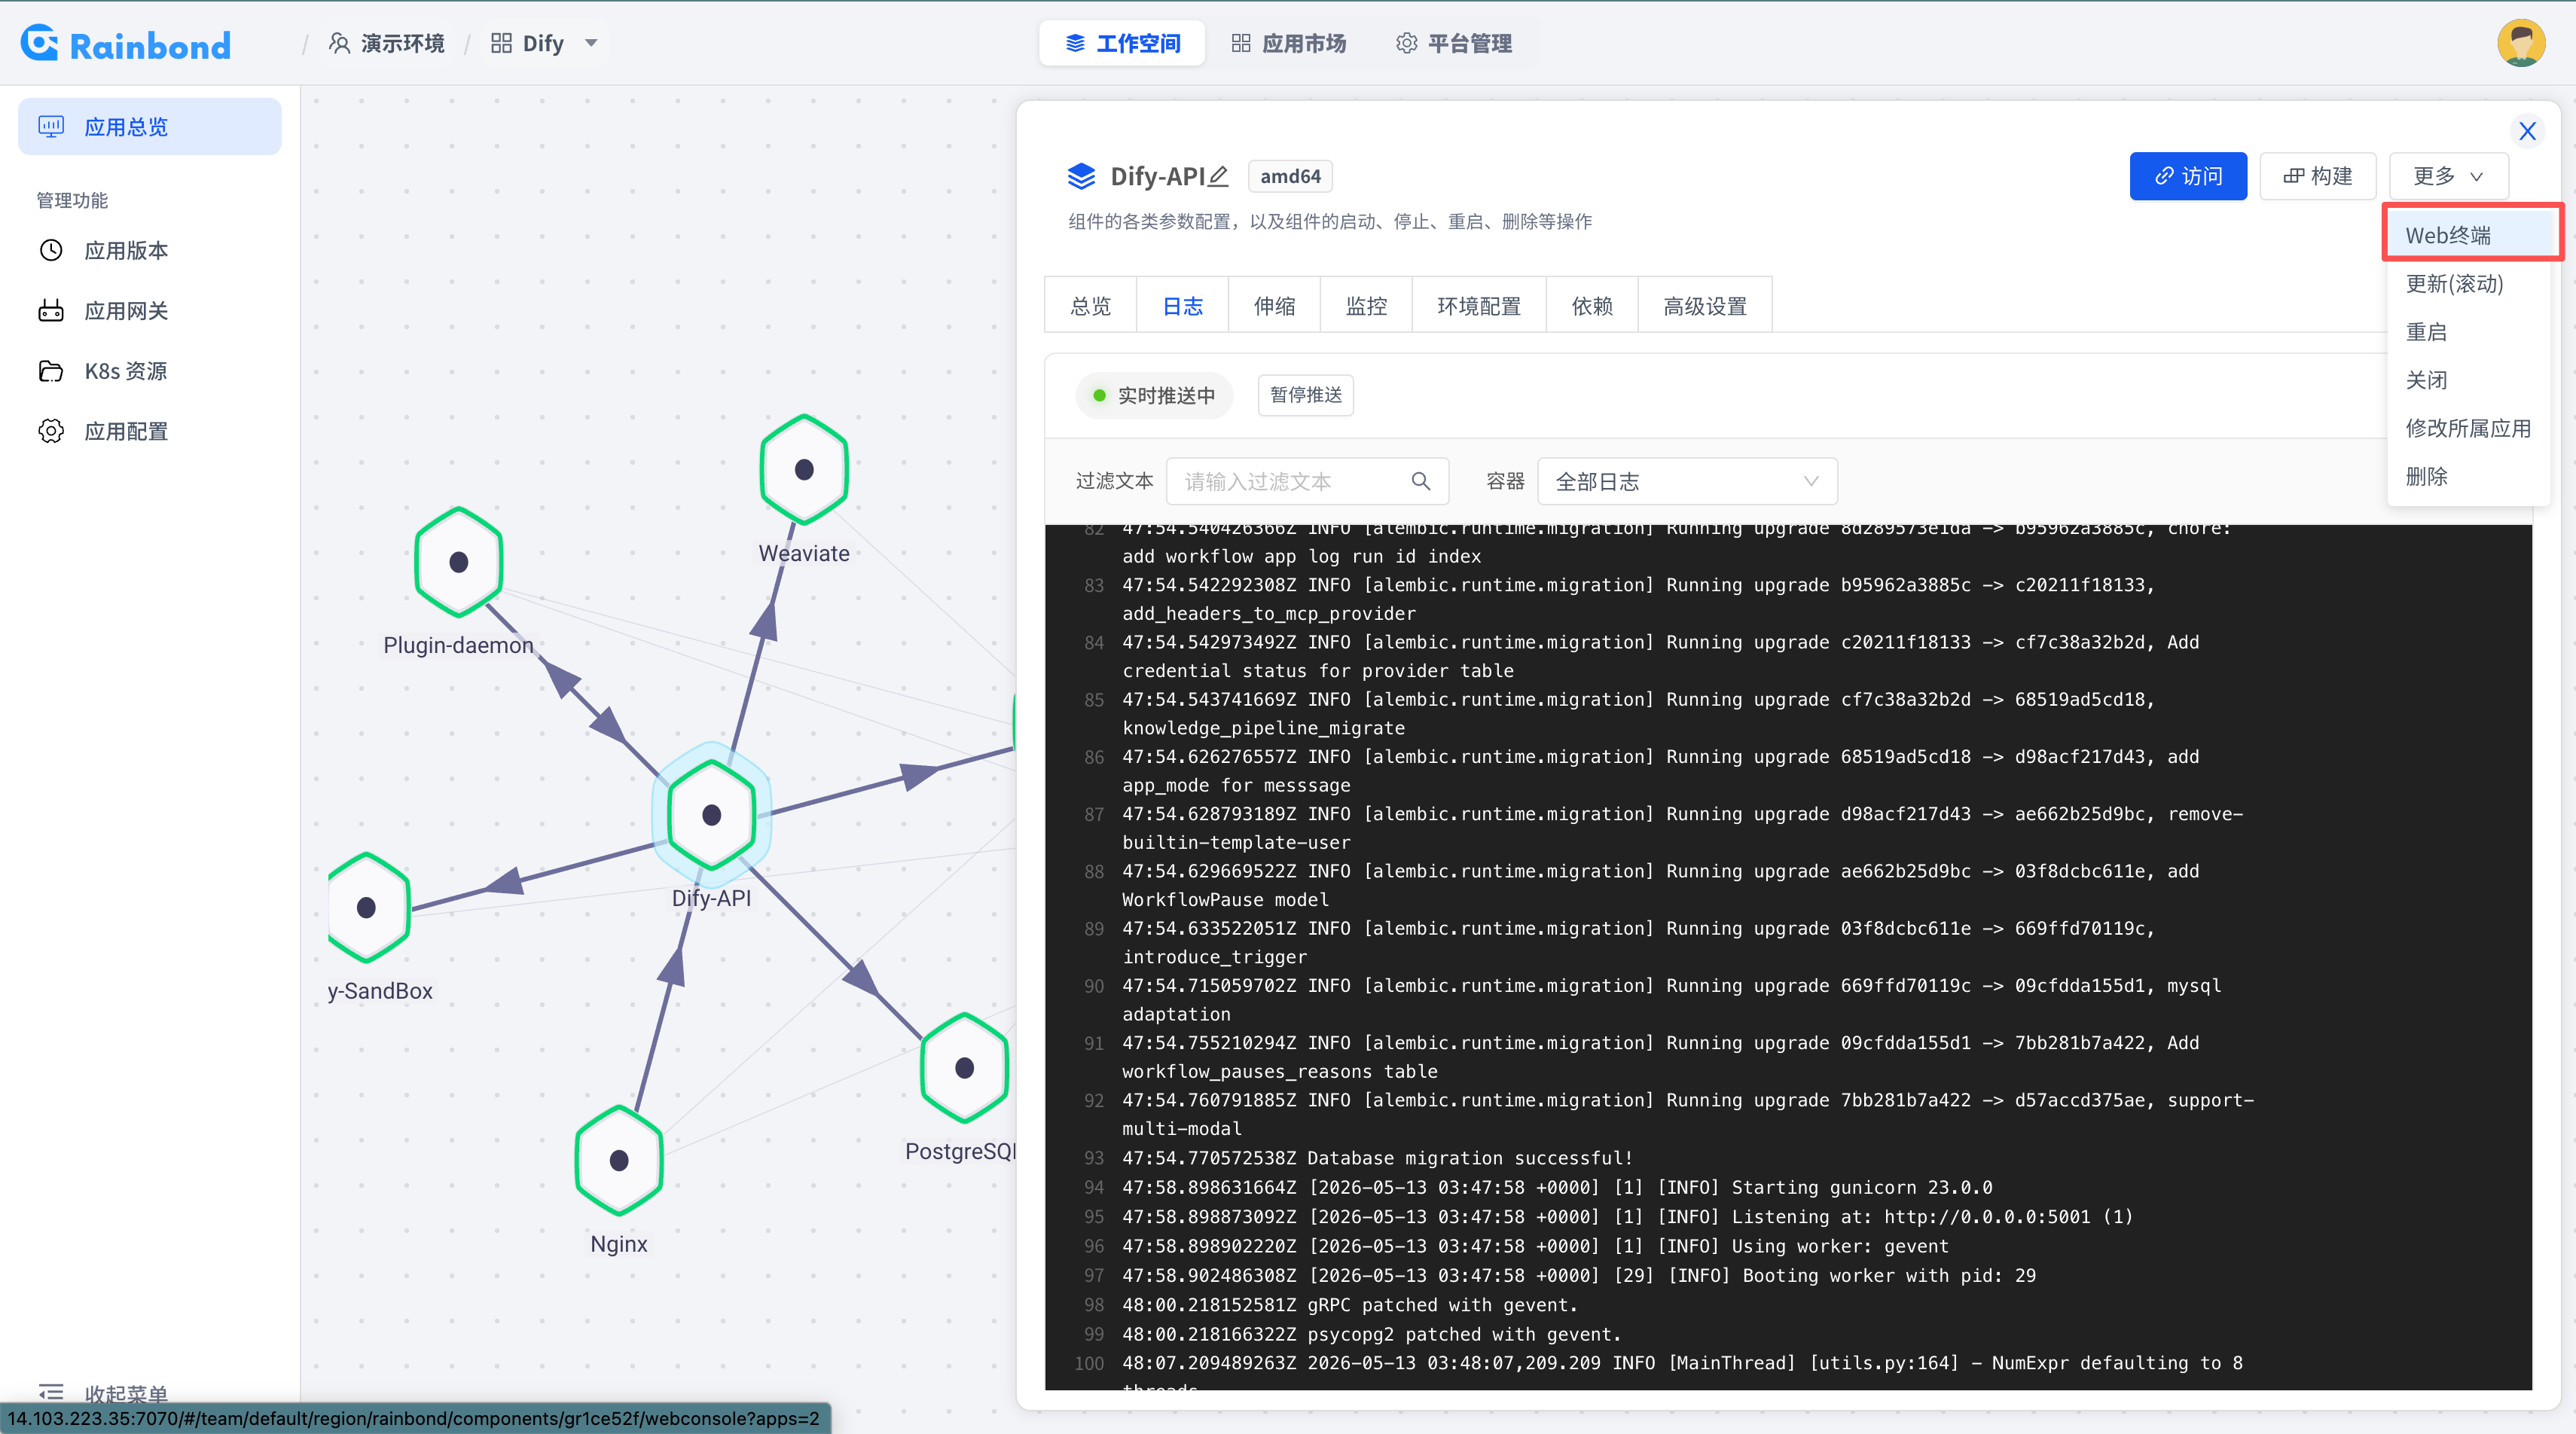This screenshot has width=2576, height=1434.
Task: Click the 应用市场 grid icon
Action: pyautogui.click(x=1240, y=43)
